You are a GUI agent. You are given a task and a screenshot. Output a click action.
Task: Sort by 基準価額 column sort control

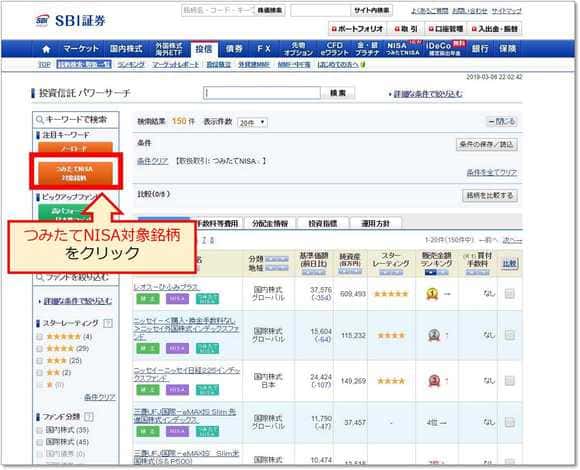[x=314, y=272]
